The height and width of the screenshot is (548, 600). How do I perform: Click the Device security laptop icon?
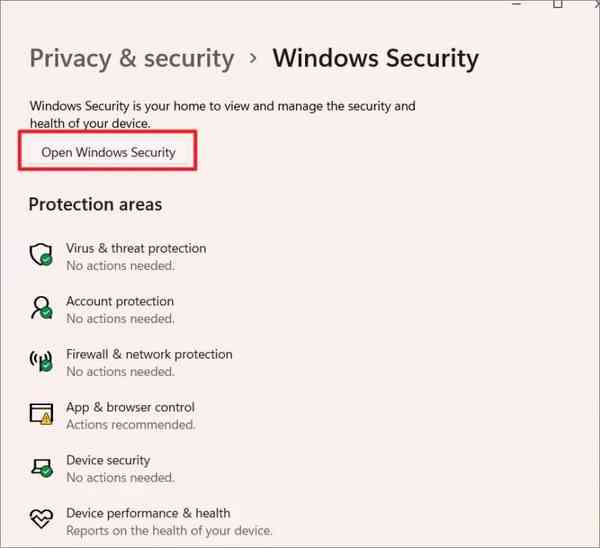tap(41, 467)
